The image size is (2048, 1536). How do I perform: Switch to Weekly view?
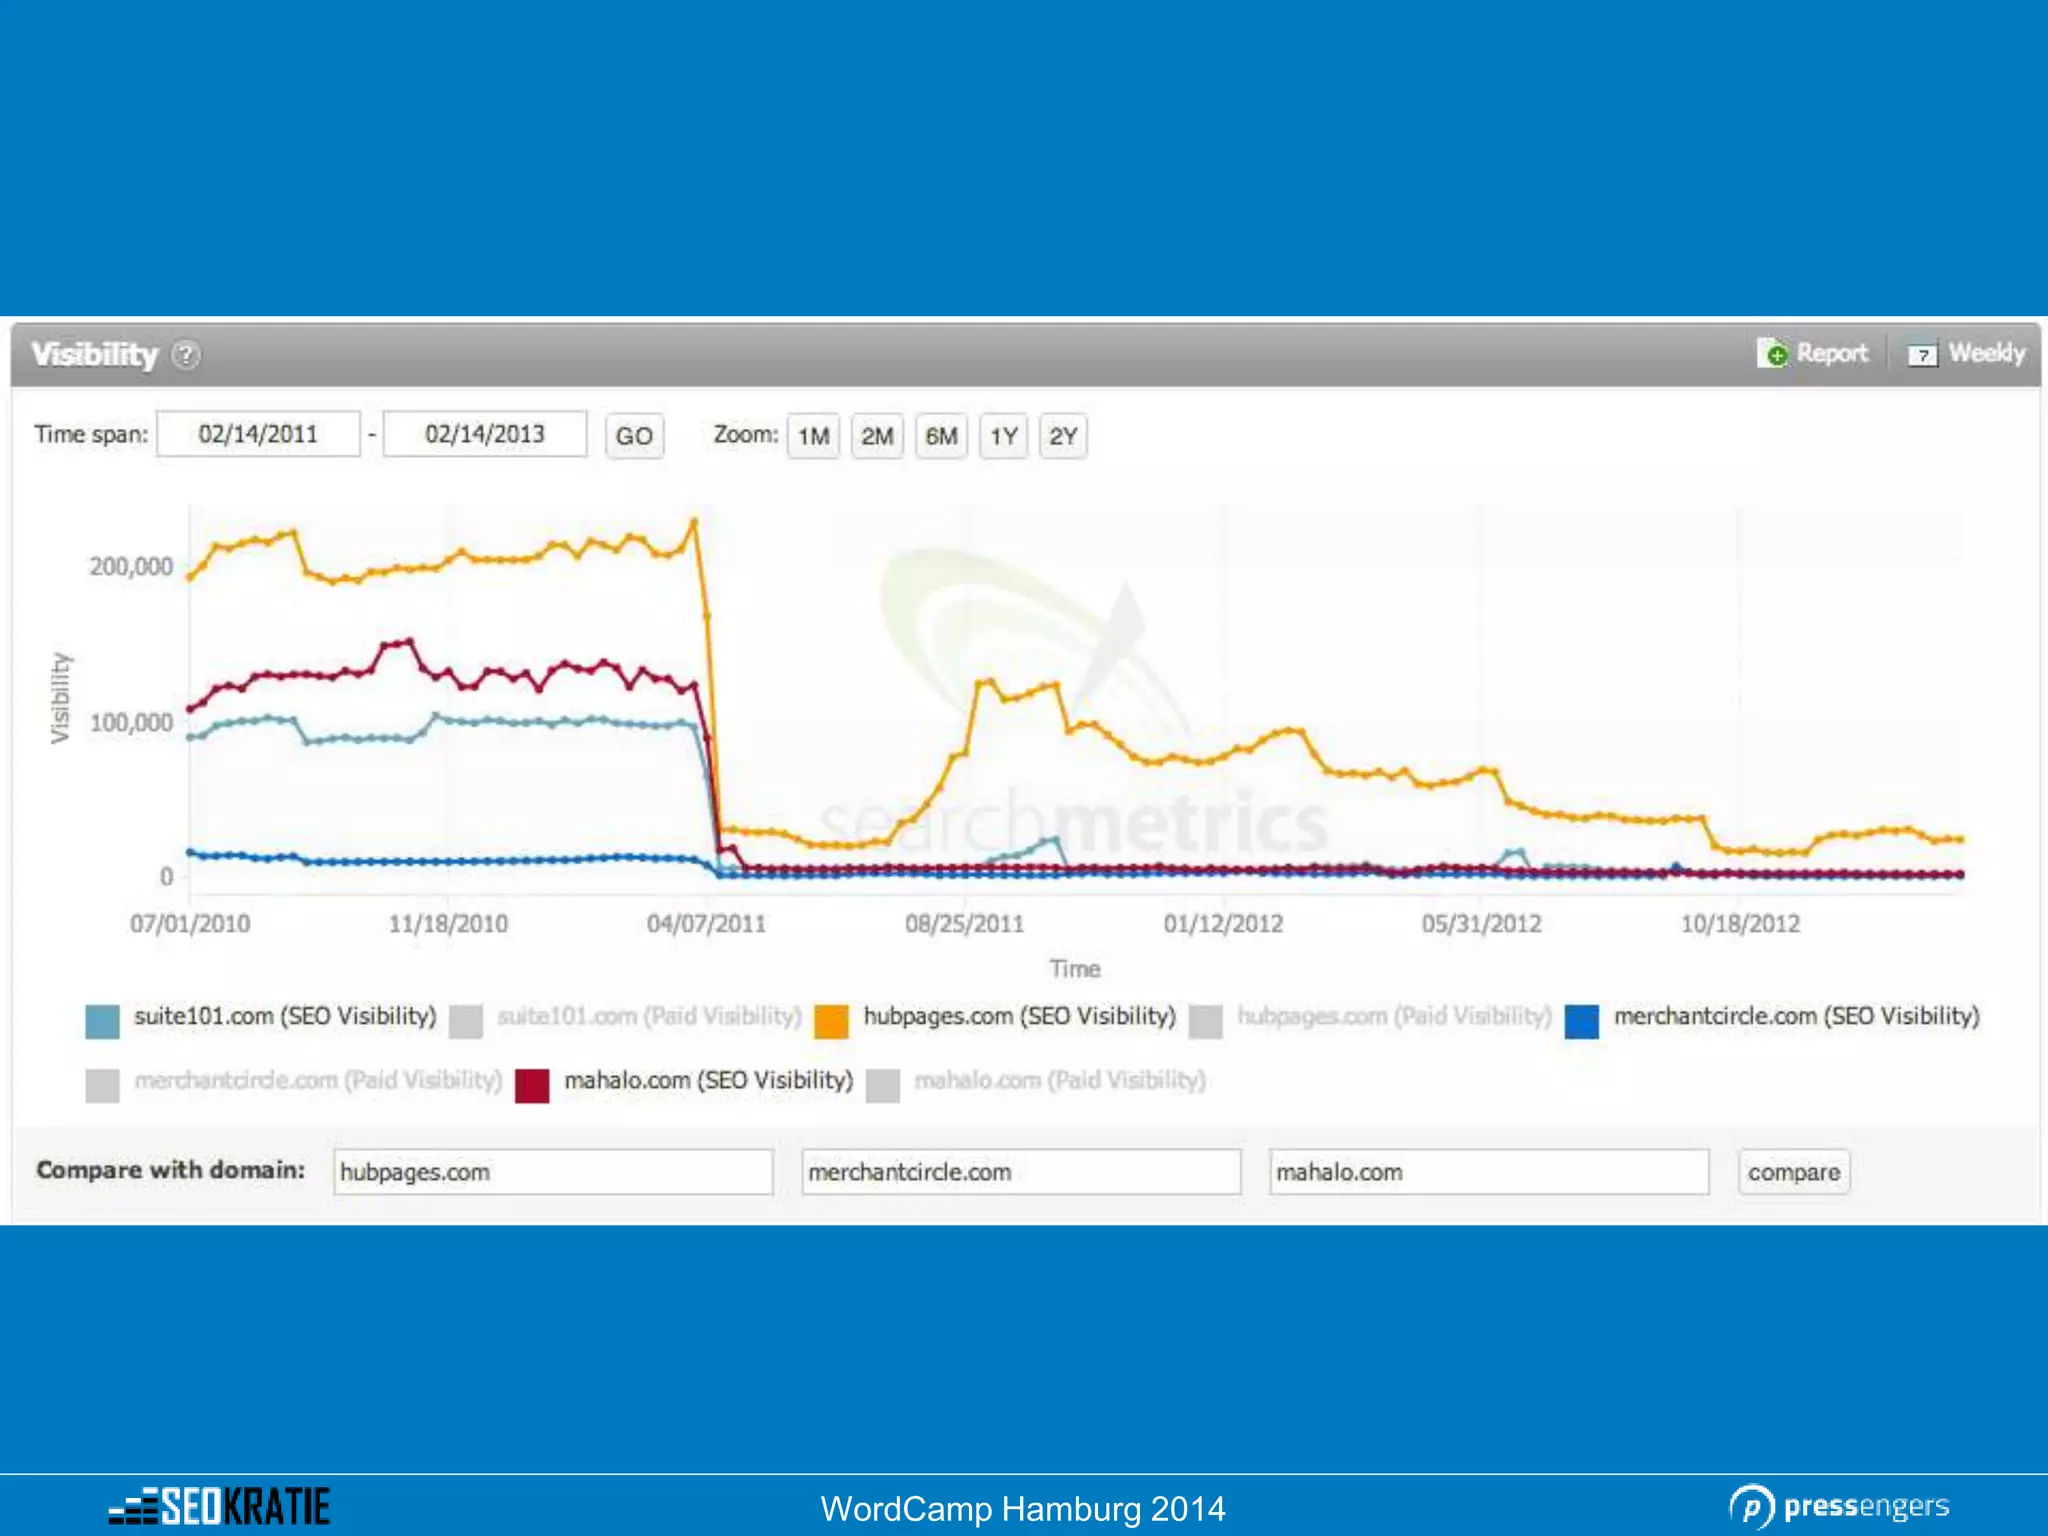(x=1986, y=353)
